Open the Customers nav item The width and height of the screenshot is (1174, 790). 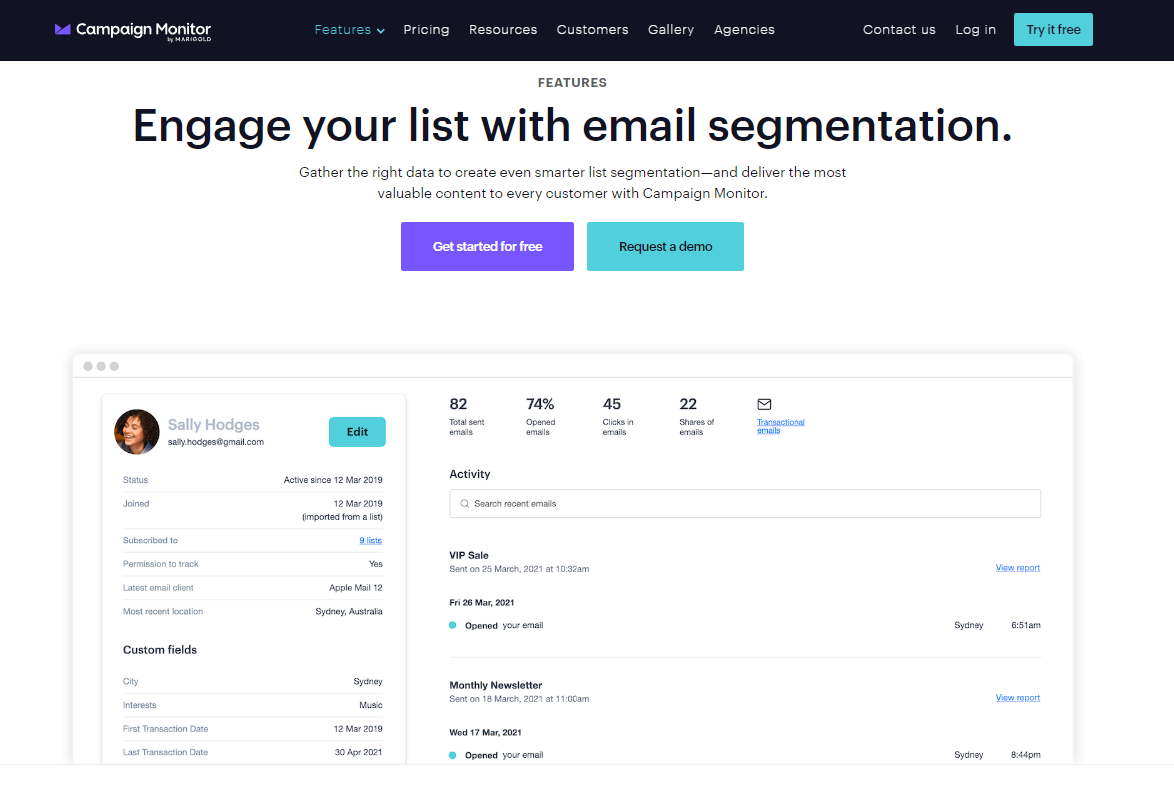(x=592, y=30)
